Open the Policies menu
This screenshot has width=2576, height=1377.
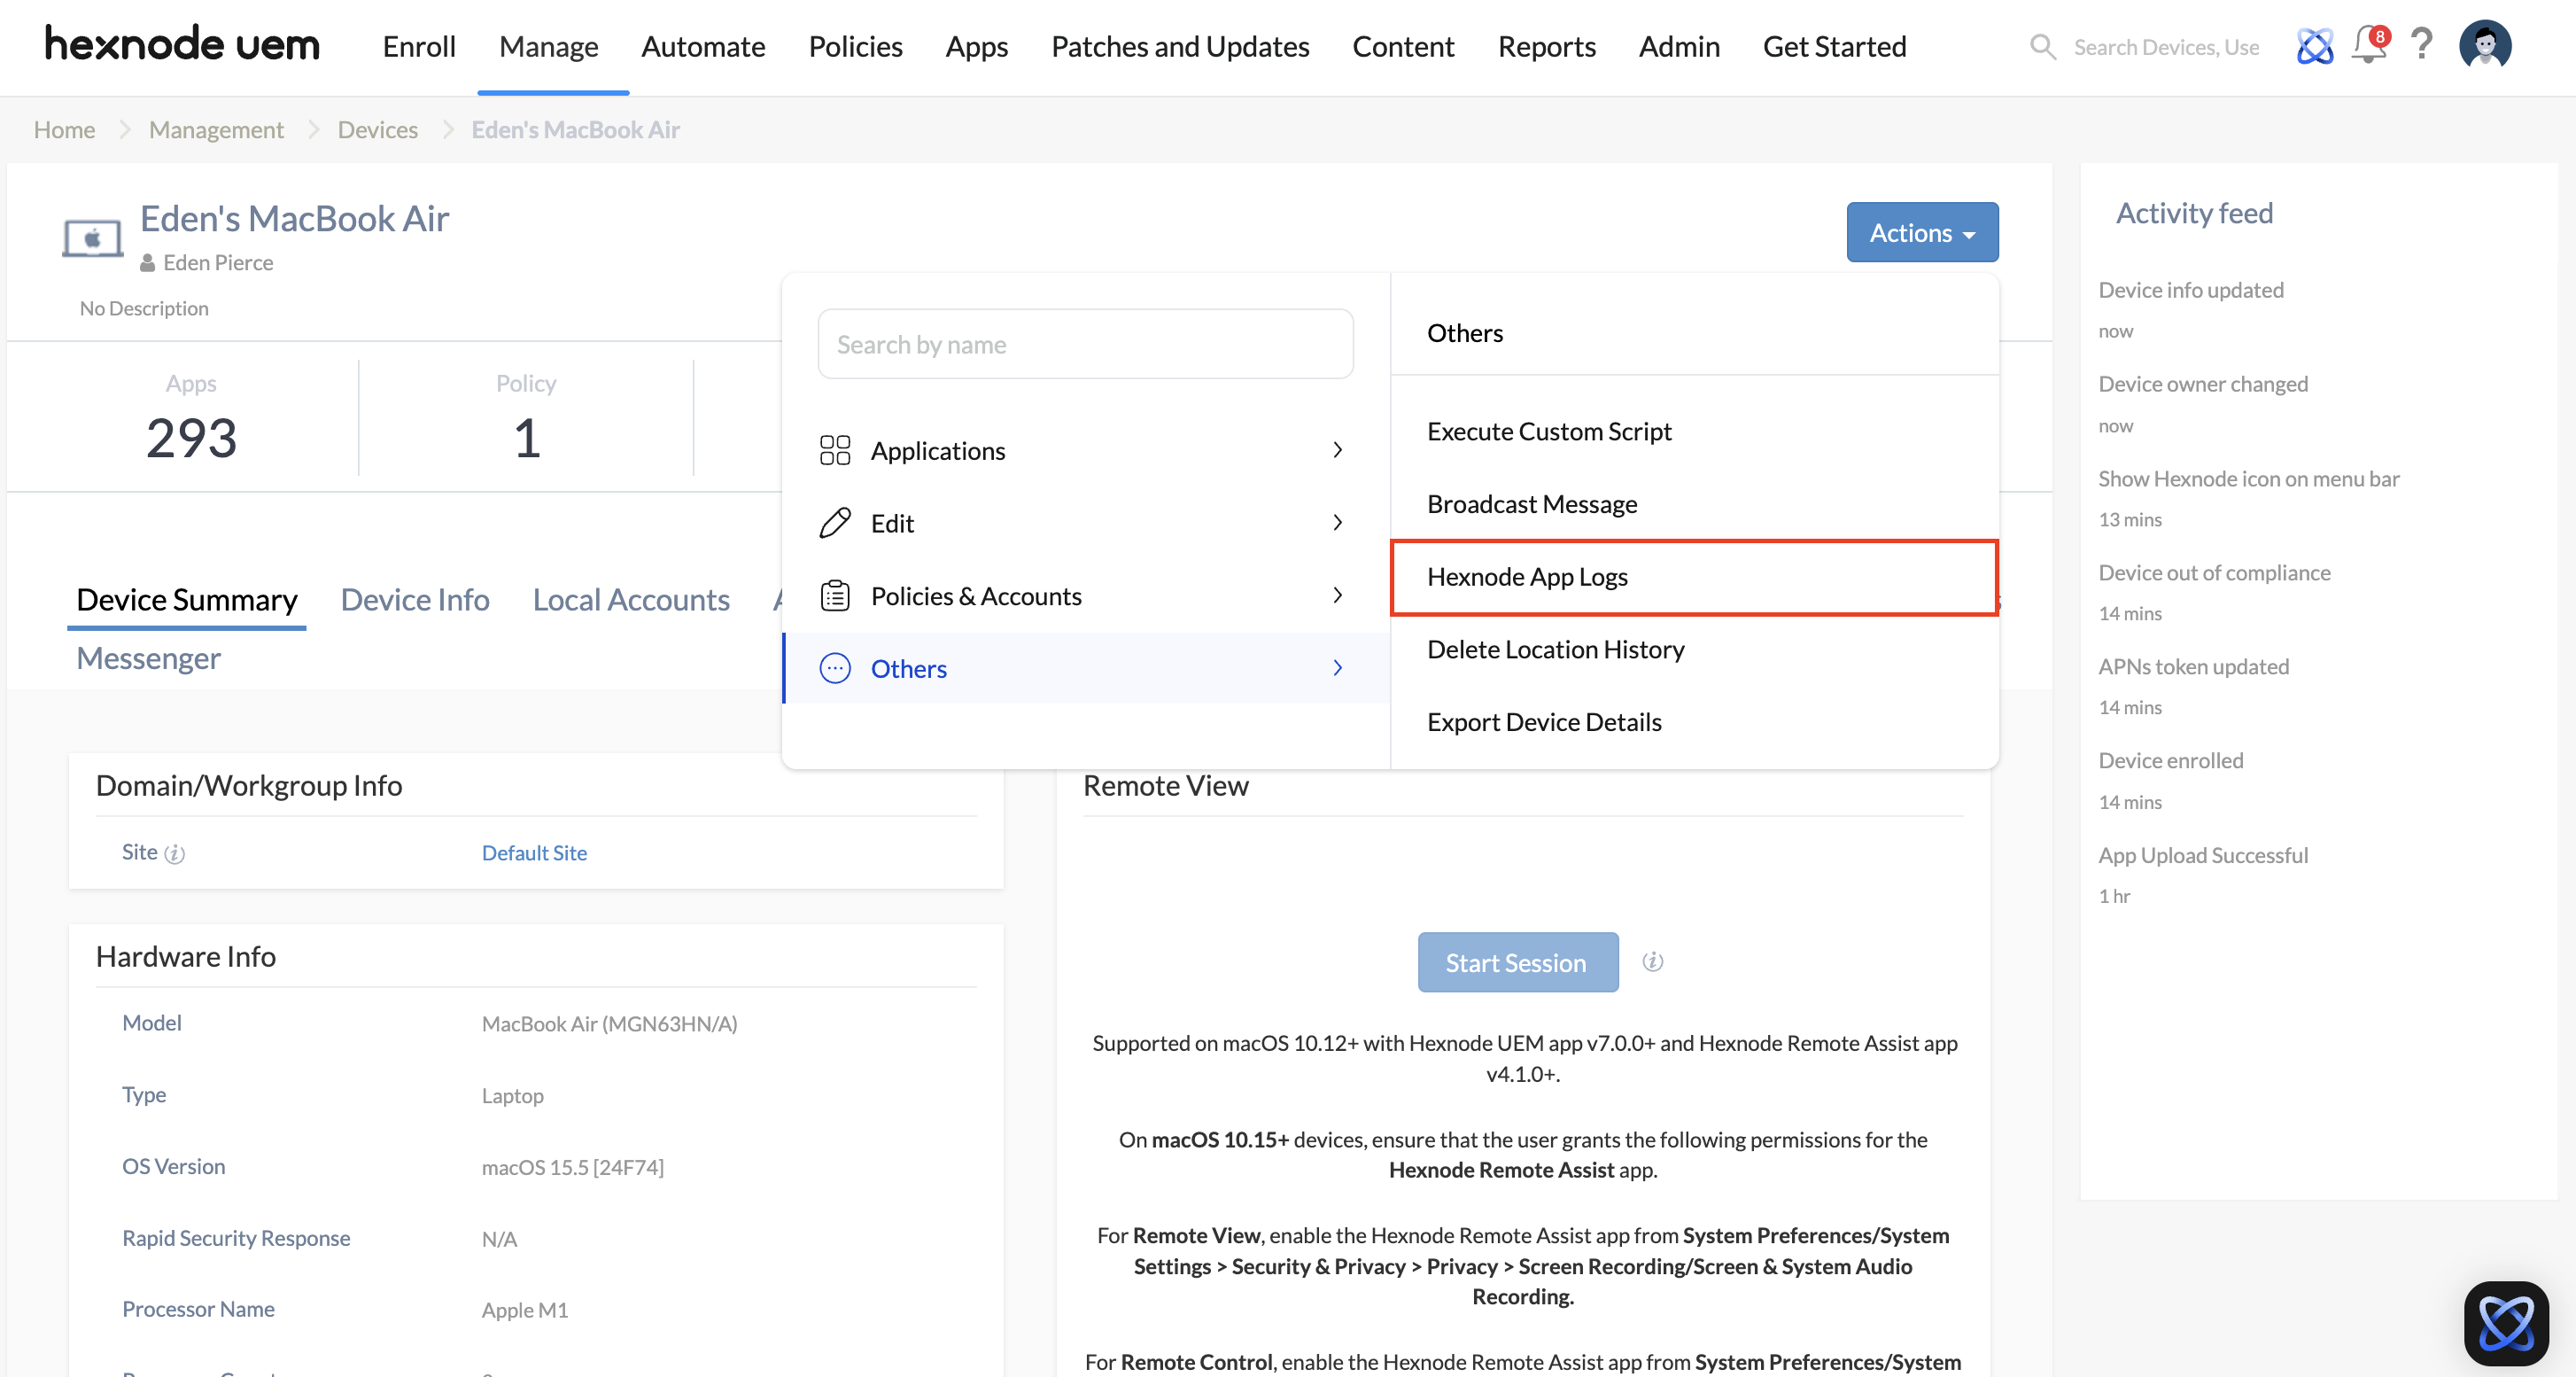855,46
